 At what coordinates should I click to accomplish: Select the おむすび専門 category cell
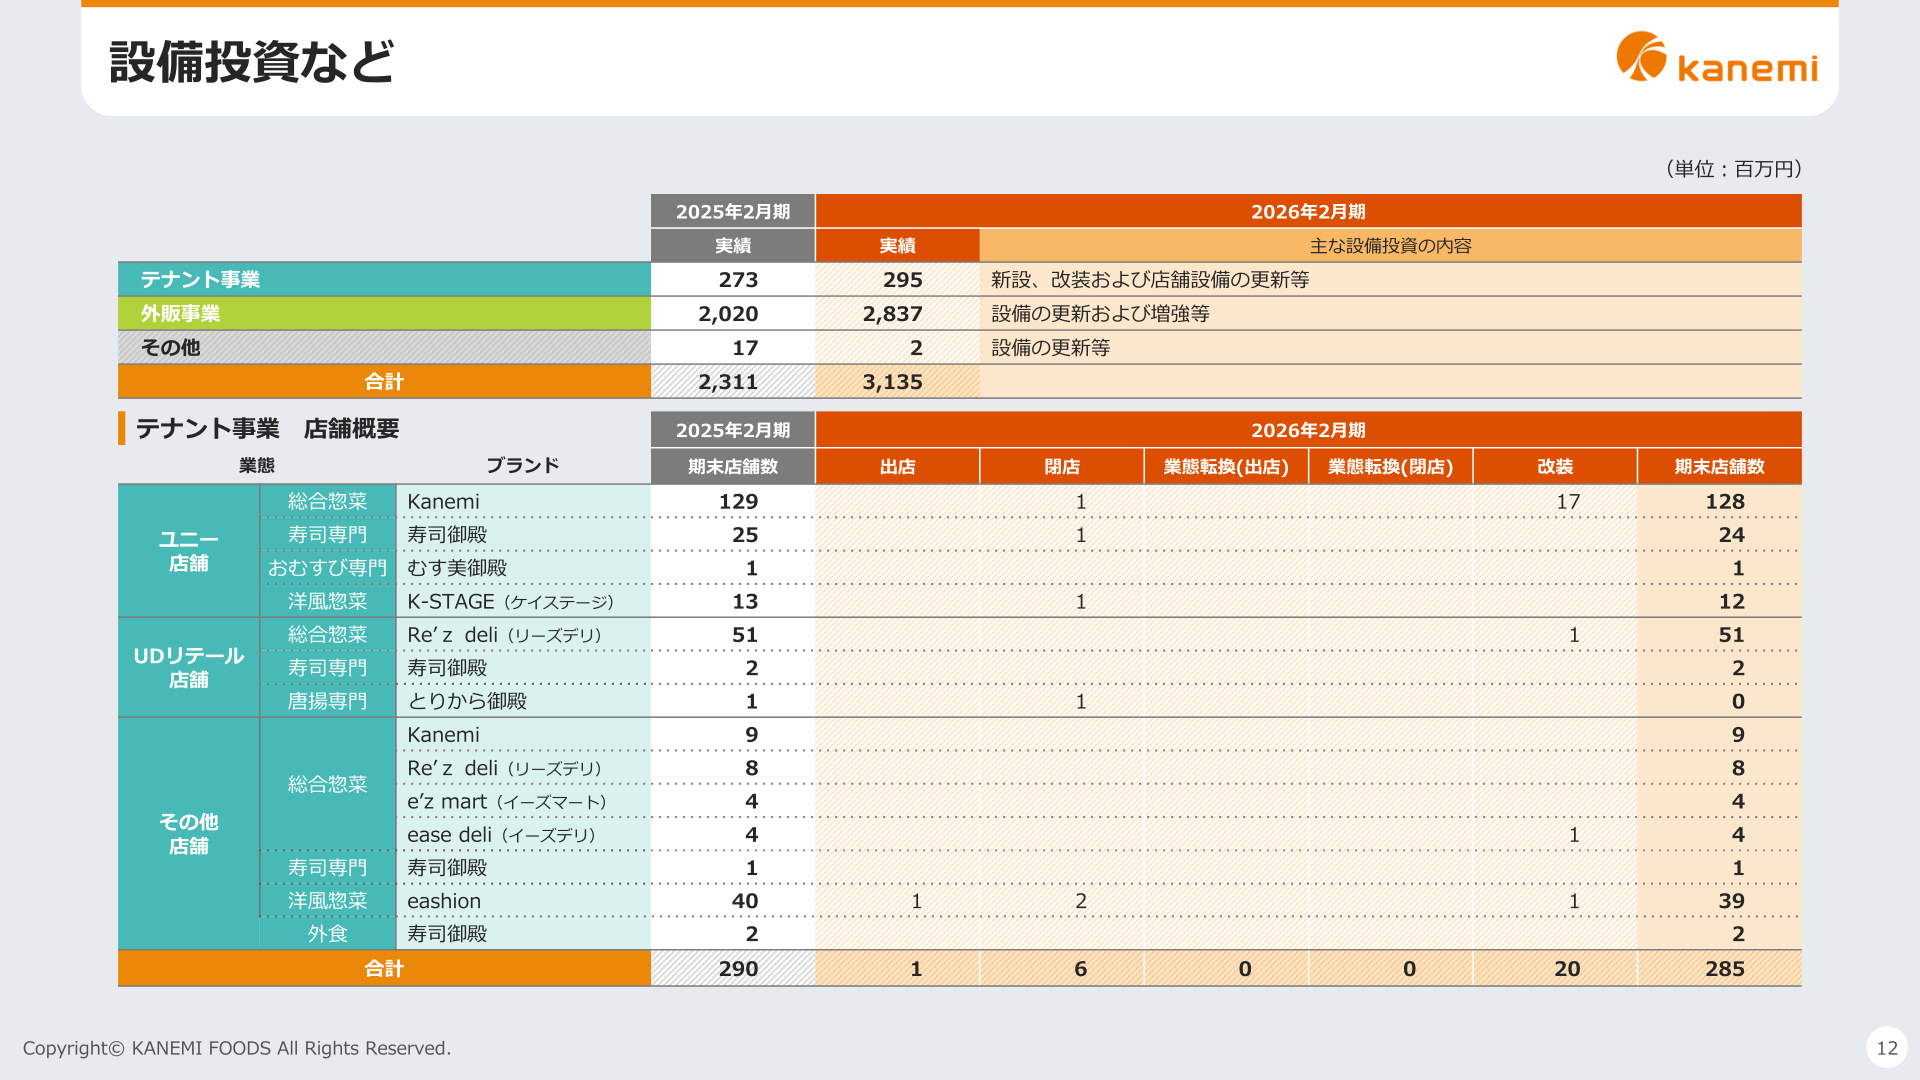(x=328, y=568)
